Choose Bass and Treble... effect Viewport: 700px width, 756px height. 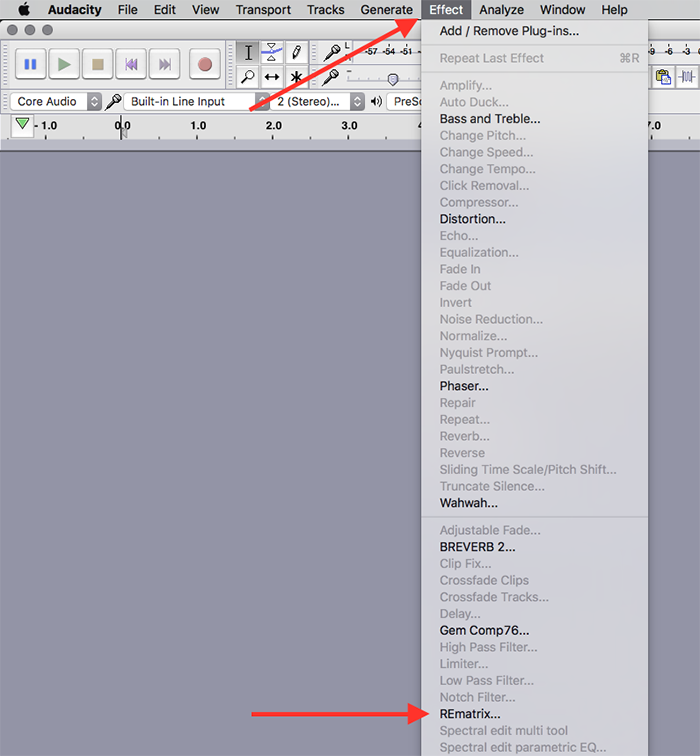[x=534, y=119]
